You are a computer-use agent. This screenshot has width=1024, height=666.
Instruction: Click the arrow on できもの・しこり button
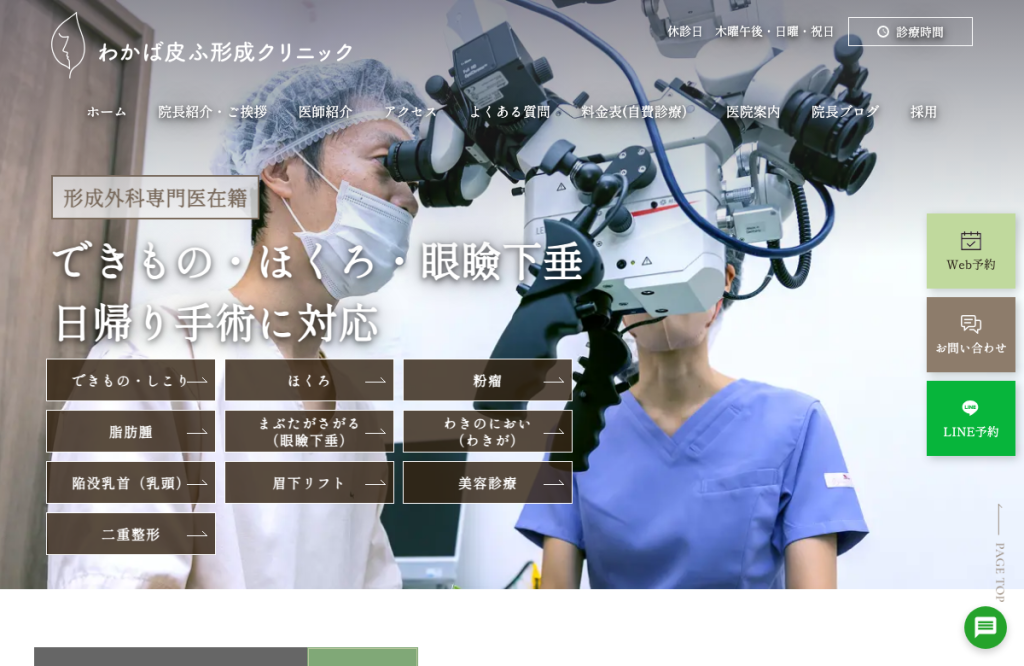point(197,381)
